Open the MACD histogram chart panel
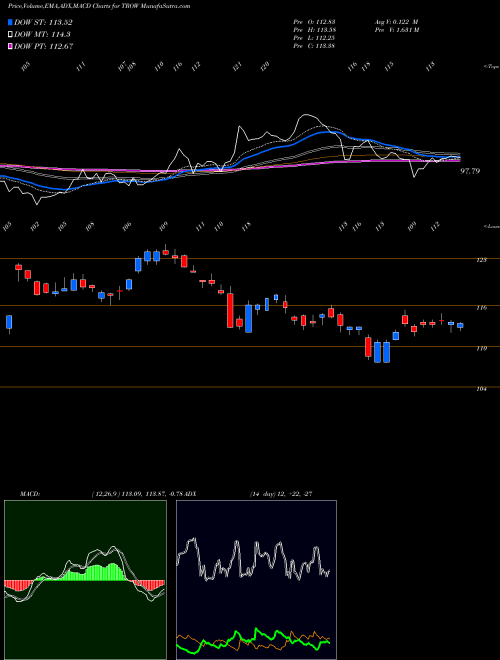The width and height of the screenshot is (500, 660). (85, 580)
